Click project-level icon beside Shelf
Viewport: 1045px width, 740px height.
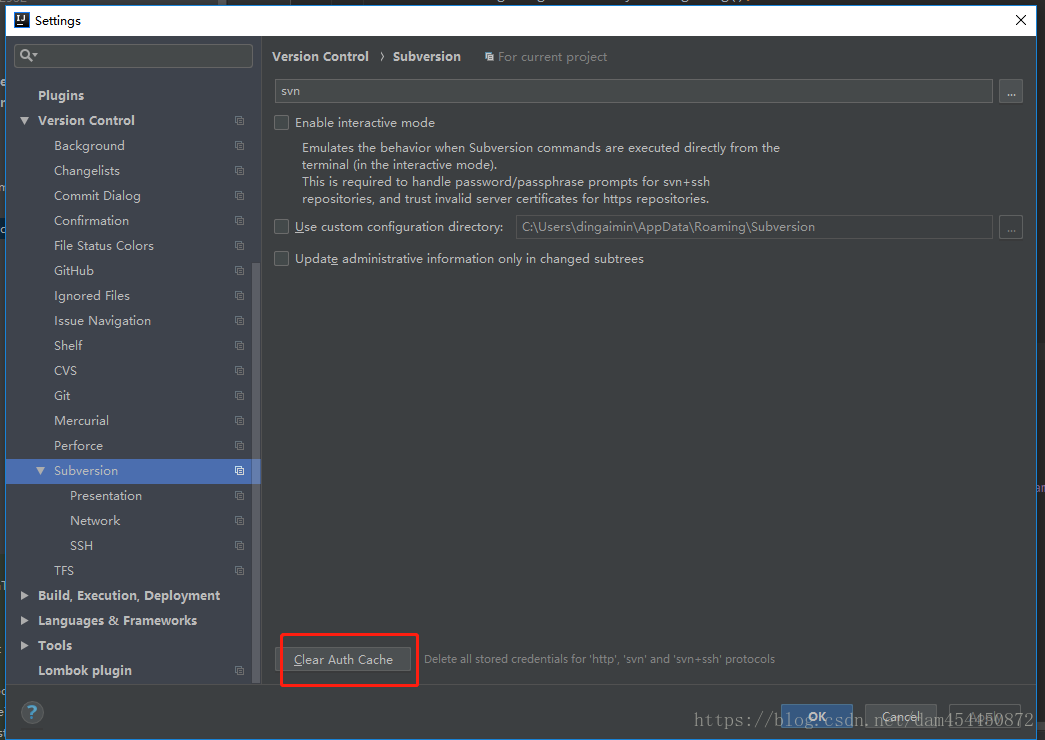[239, 345]
